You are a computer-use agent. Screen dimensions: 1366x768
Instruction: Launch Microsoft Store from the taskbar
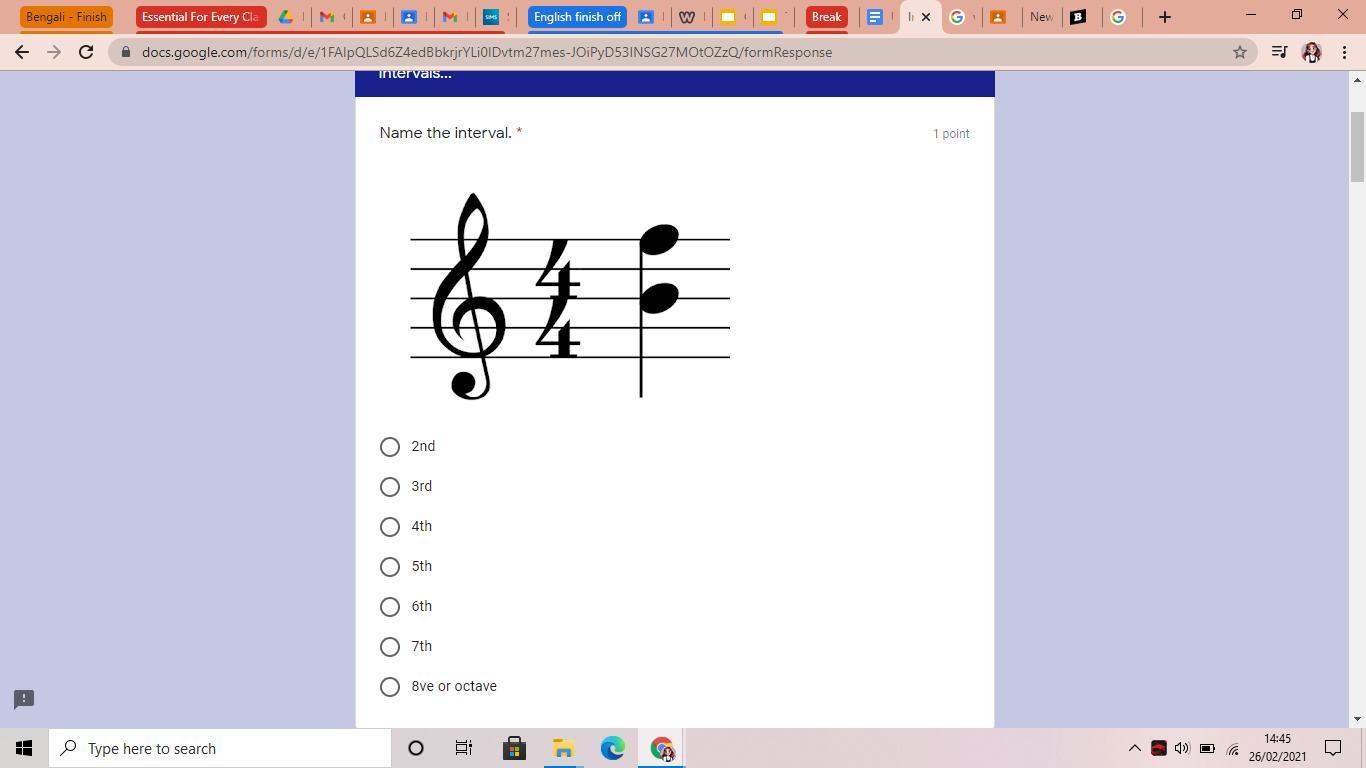(514, 748)
